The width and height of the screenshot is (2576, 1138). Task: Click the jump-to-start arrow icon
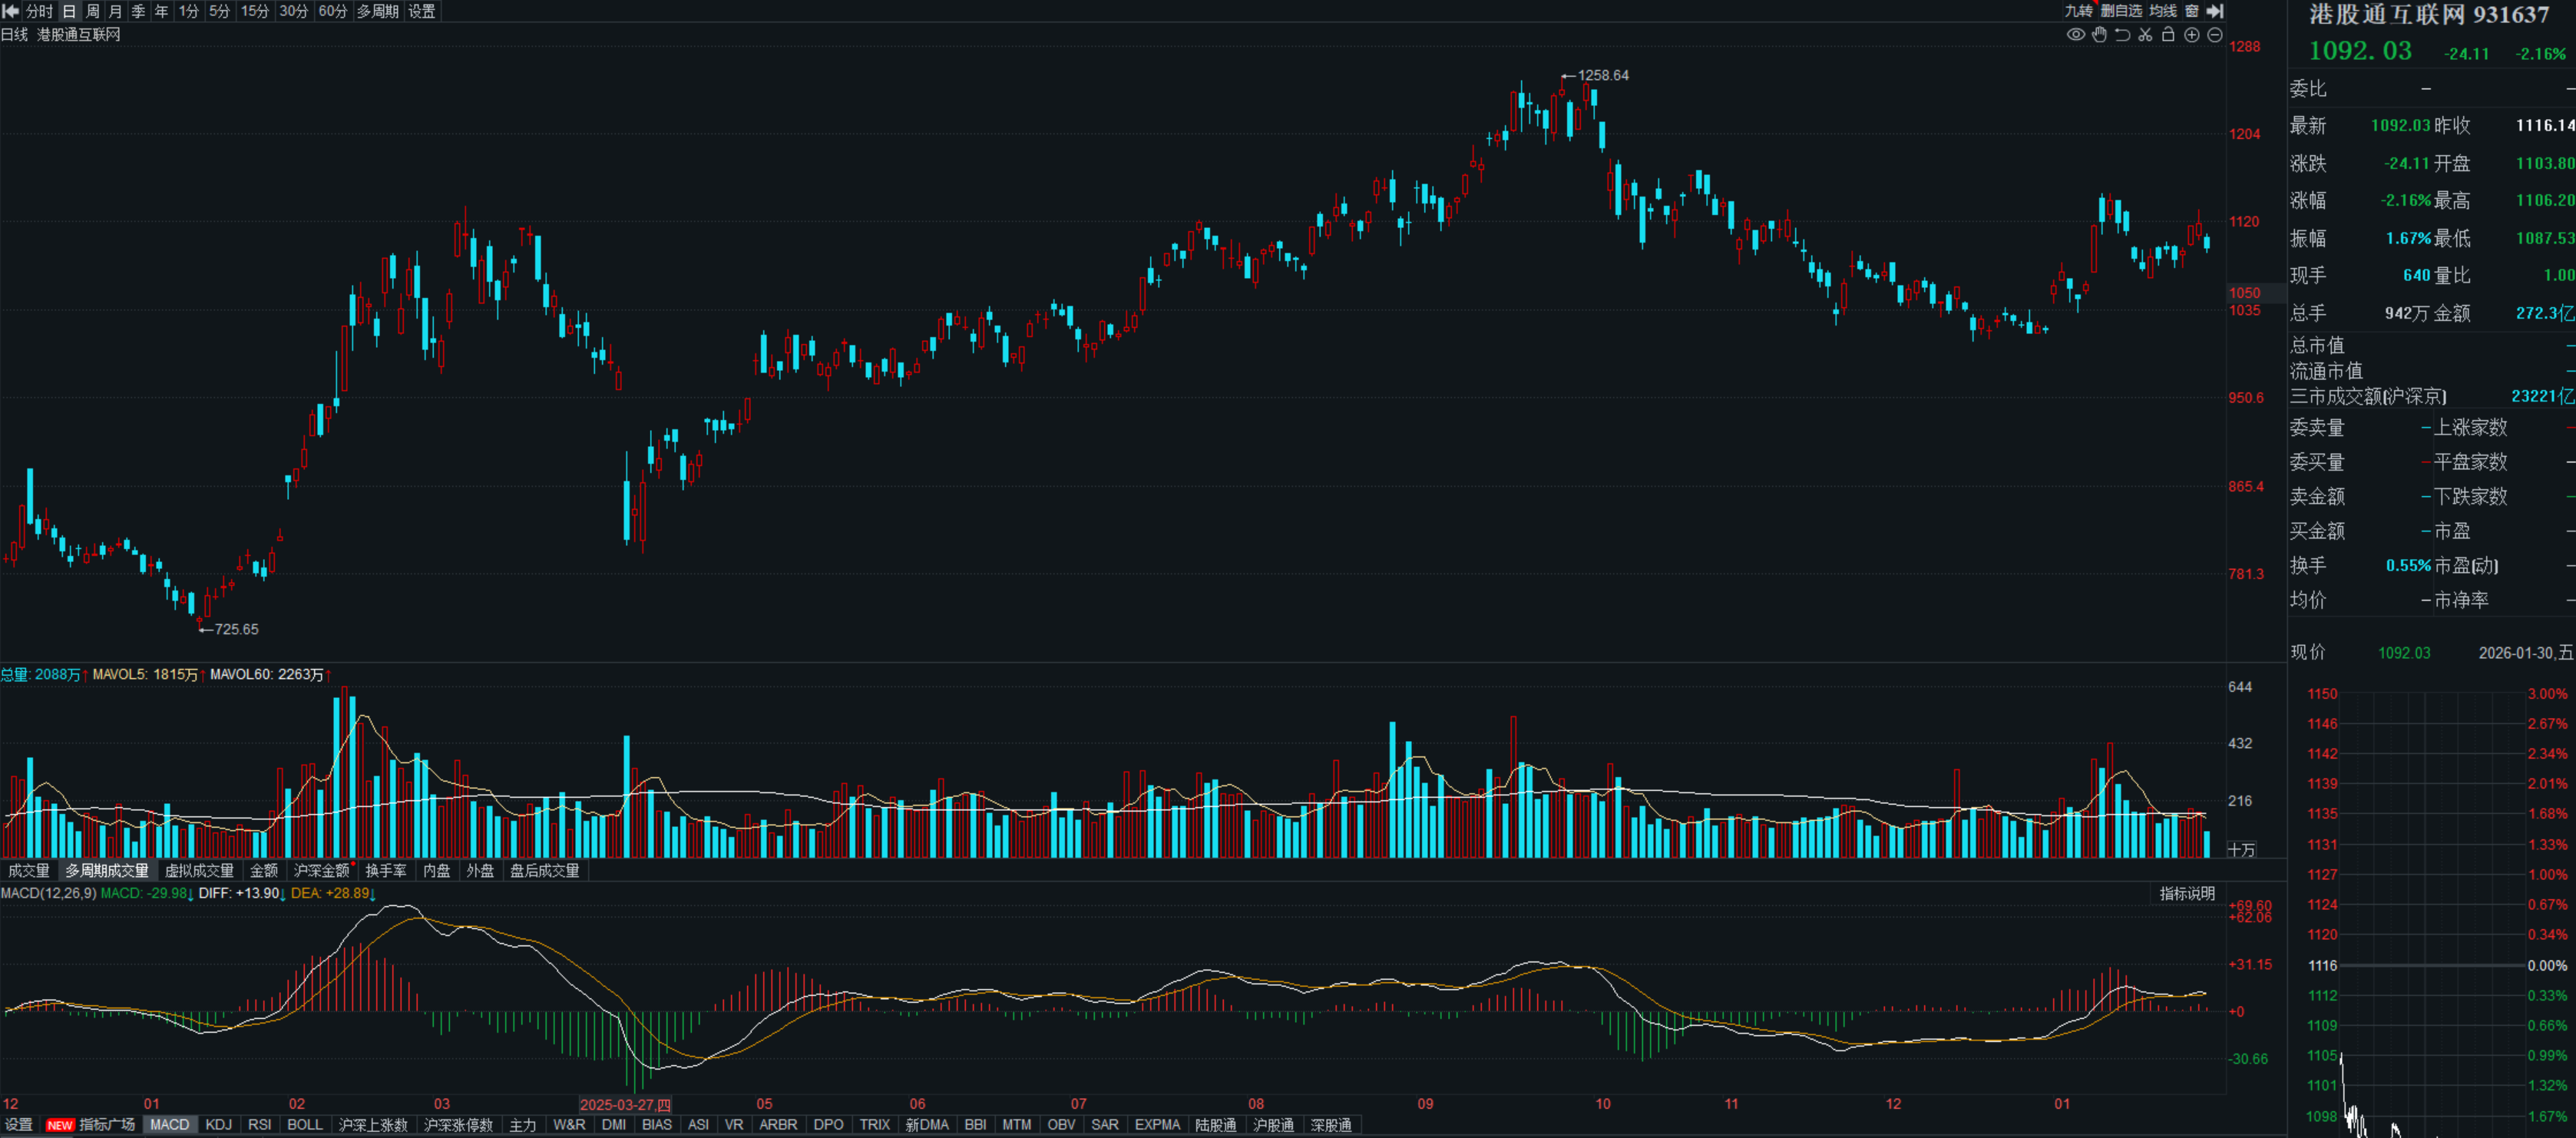pyautogui.click(x=11, y=11)
